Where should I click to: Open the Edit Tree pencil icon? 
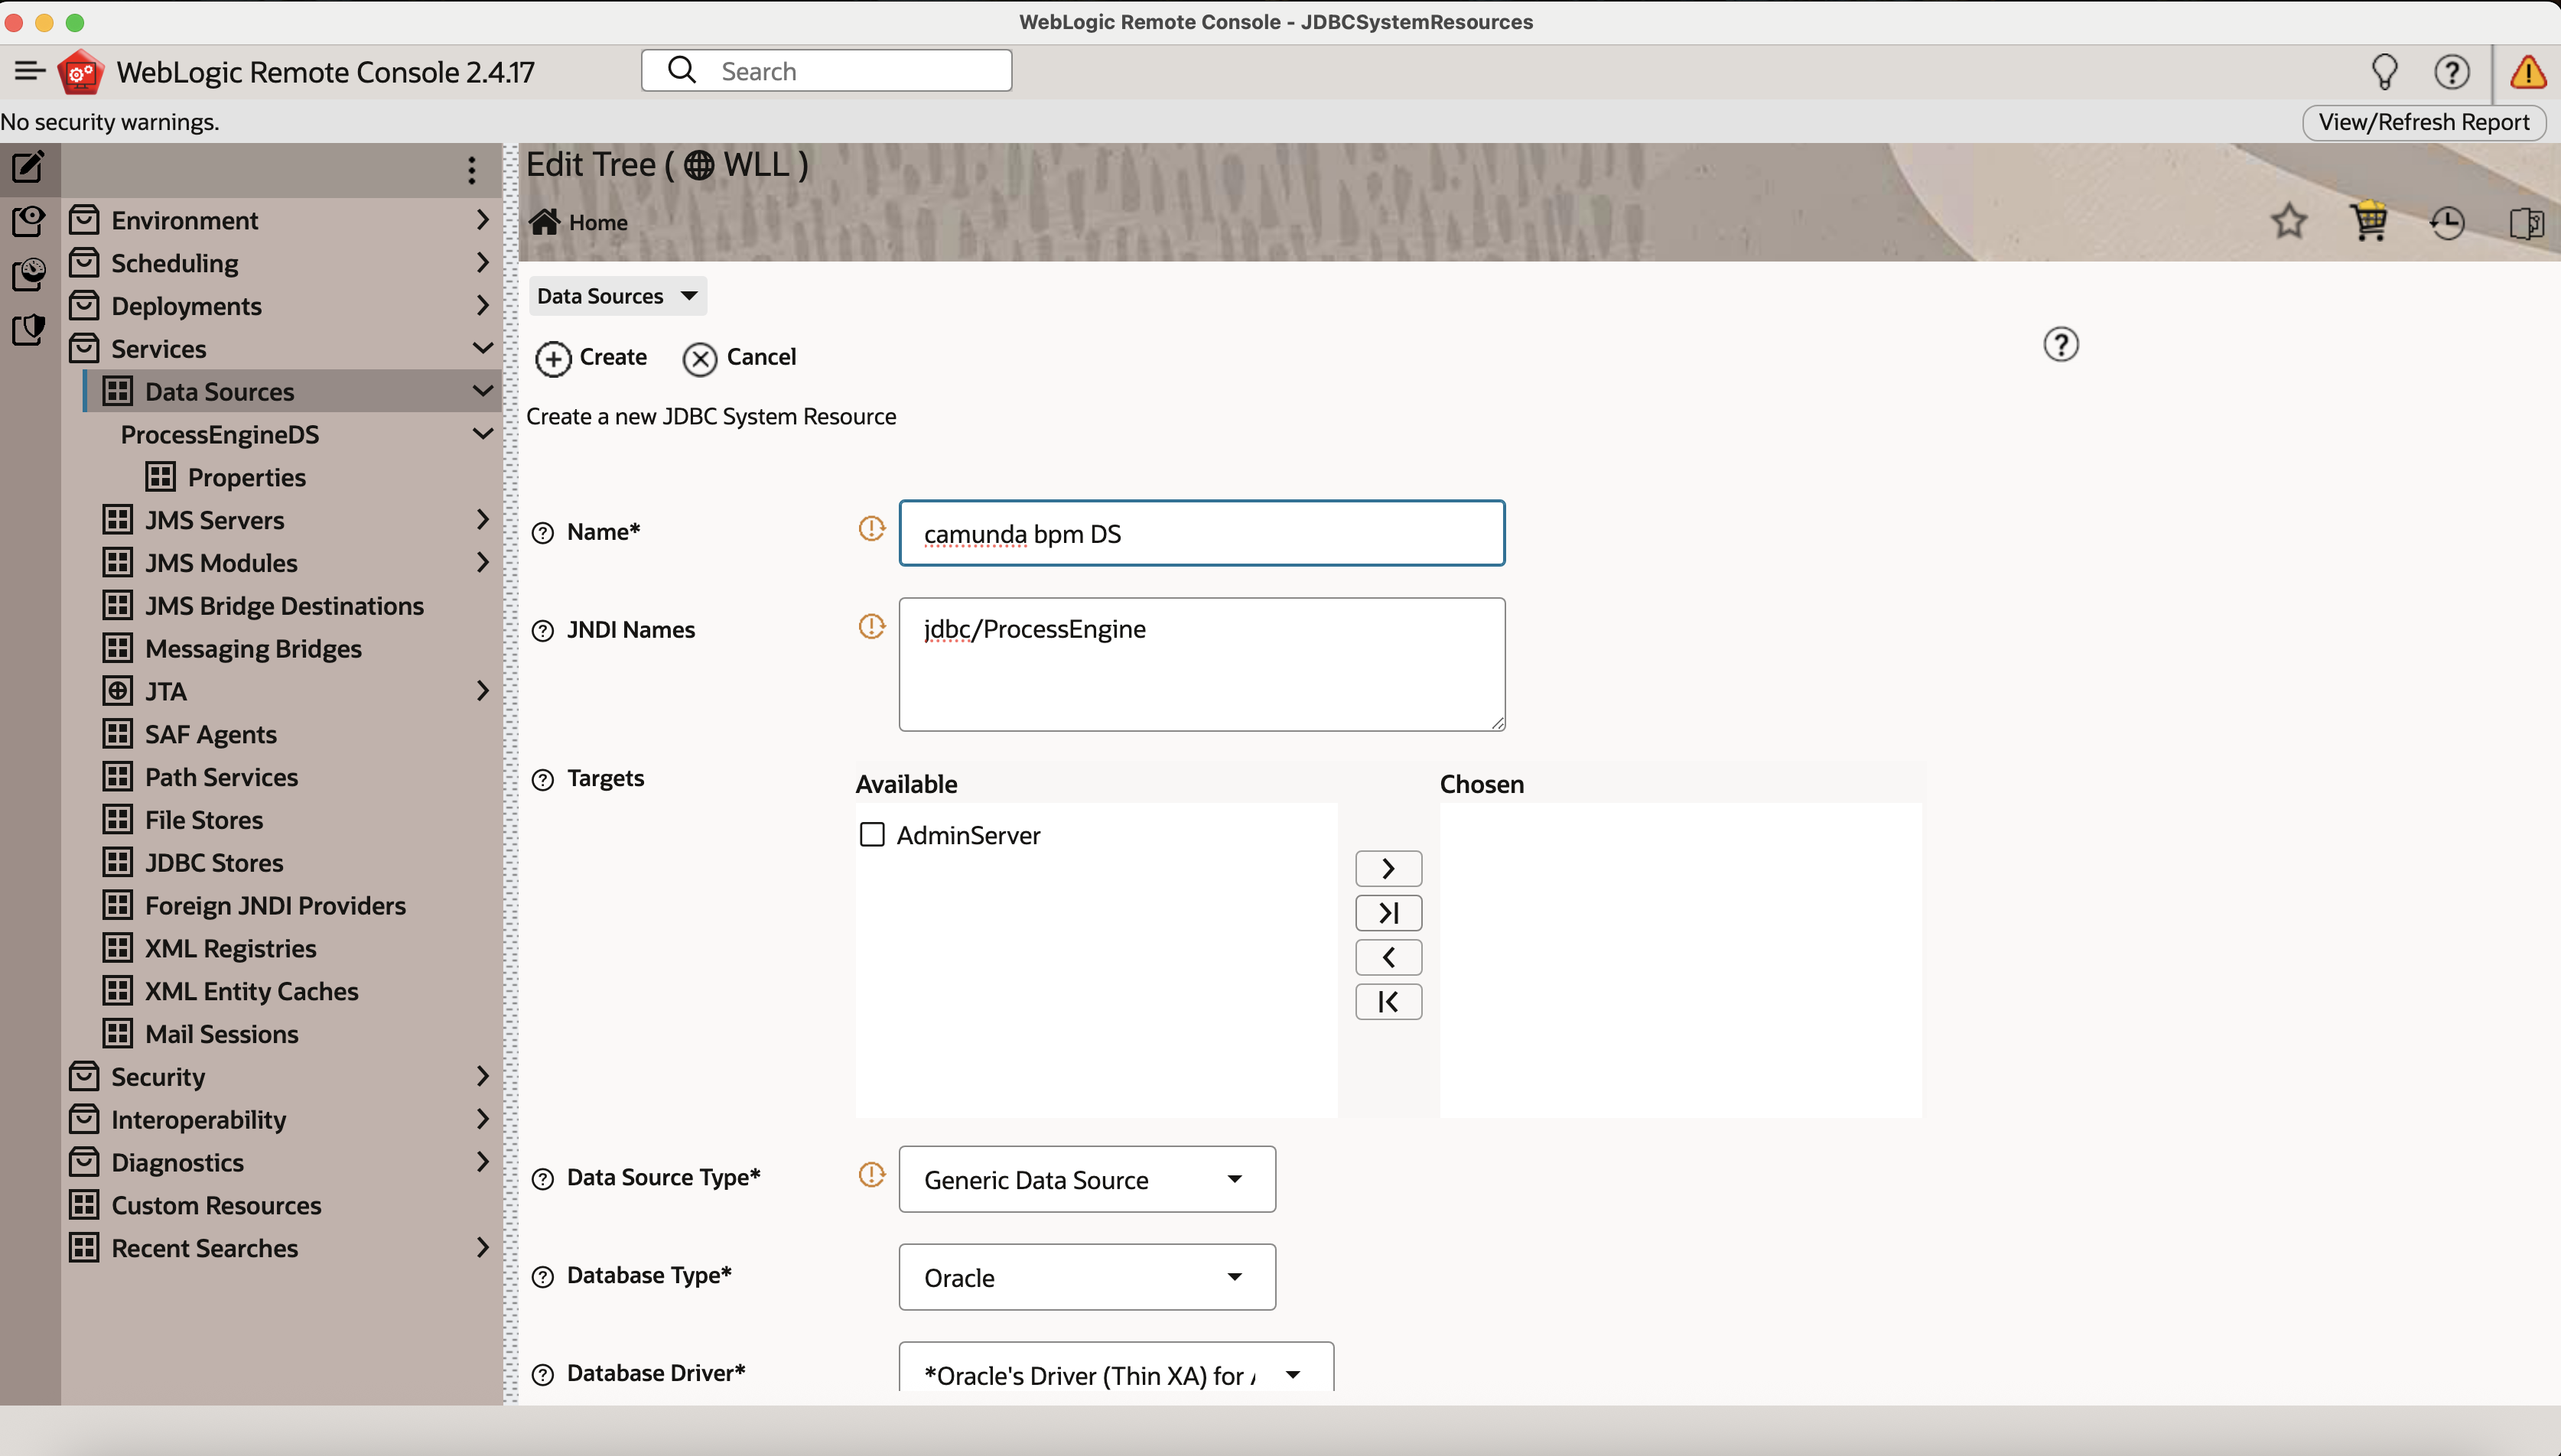click(x=28, y=166)
